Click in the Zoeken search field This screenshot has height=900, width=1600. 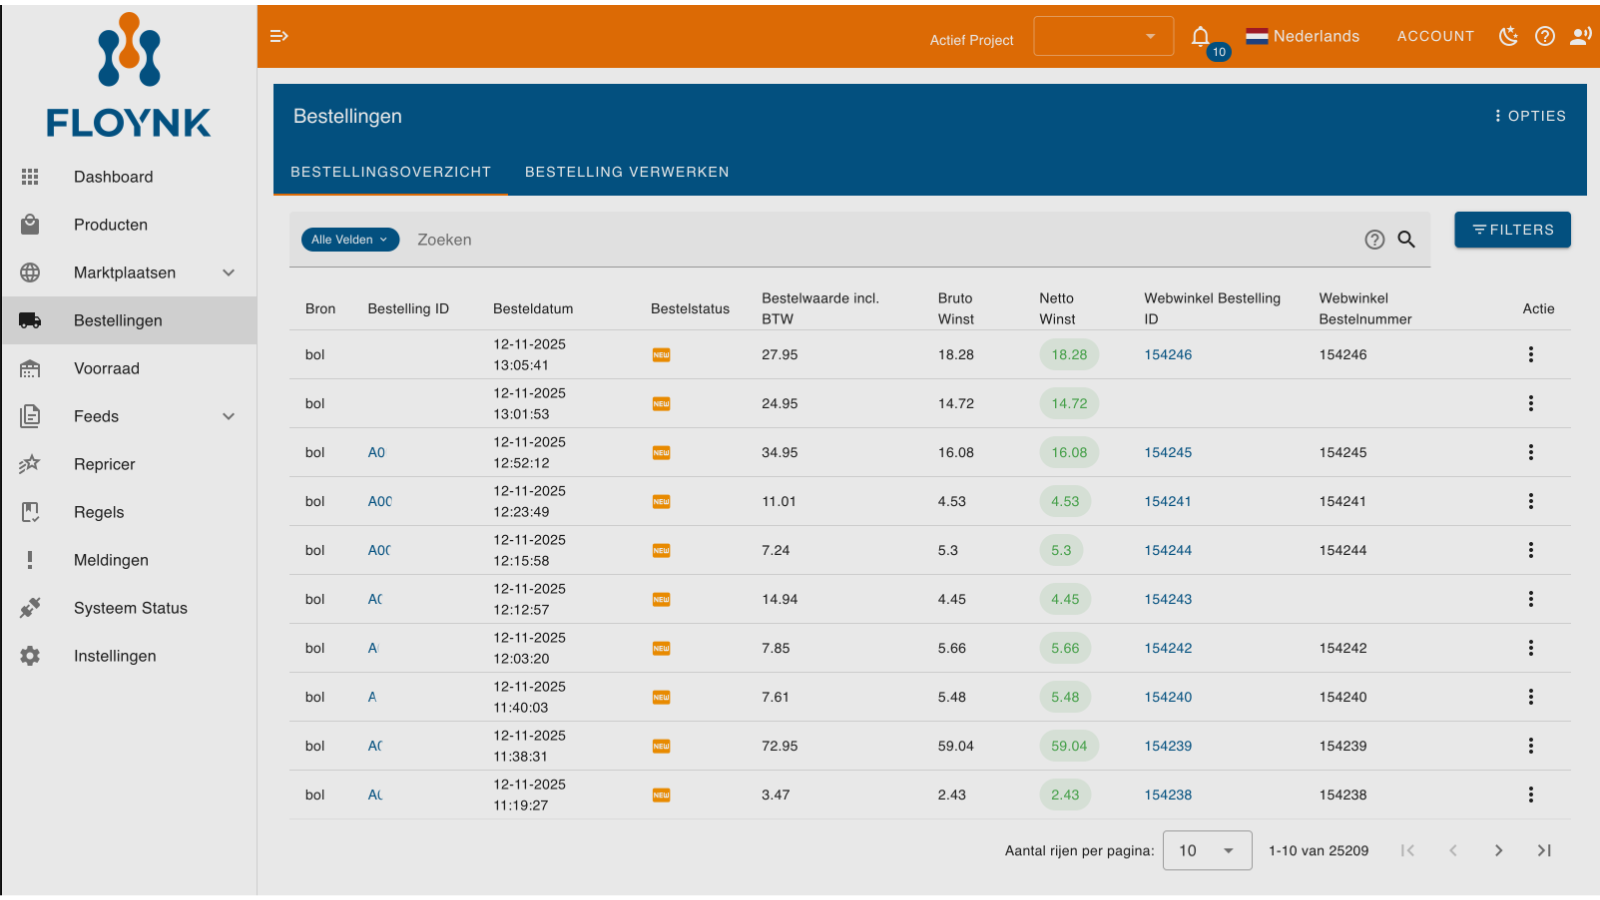coord(880,239)
